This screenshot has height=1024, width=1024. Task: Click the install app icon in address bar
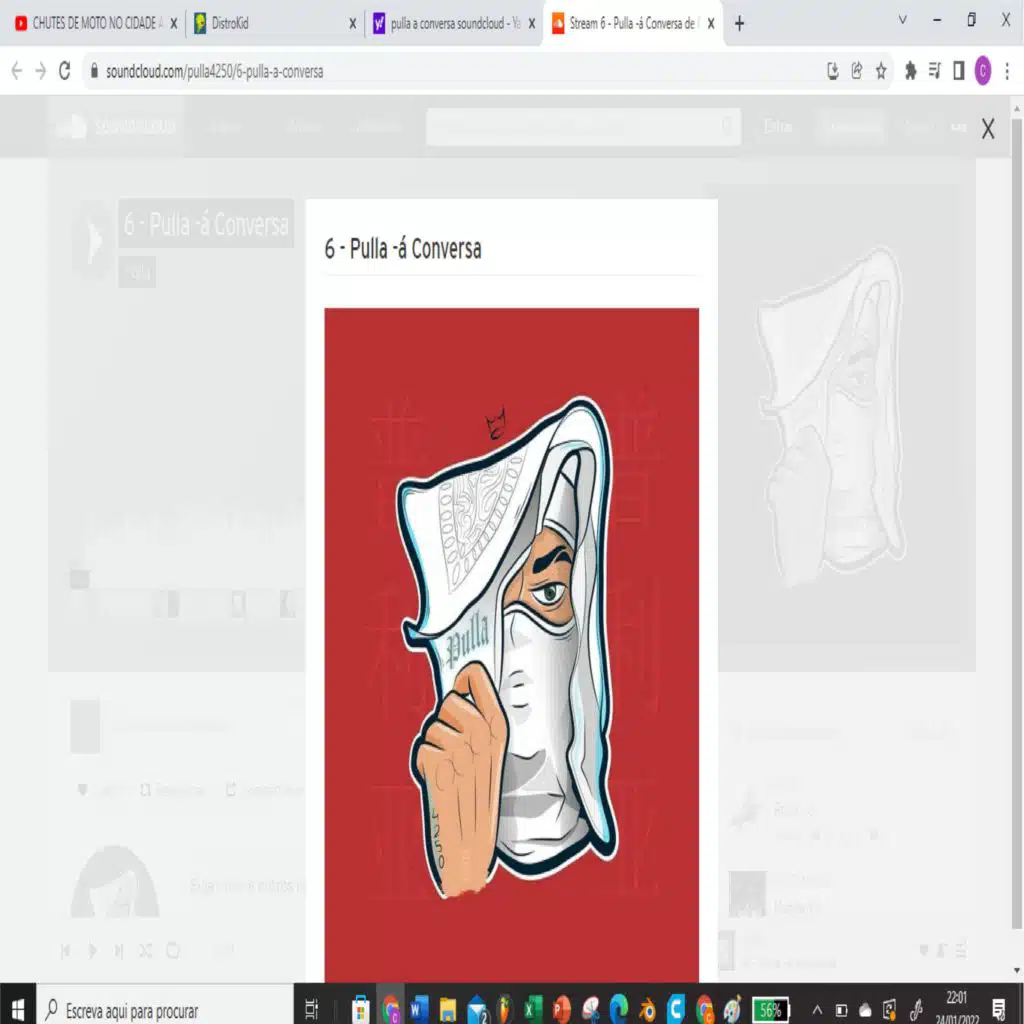coord(832,71)
